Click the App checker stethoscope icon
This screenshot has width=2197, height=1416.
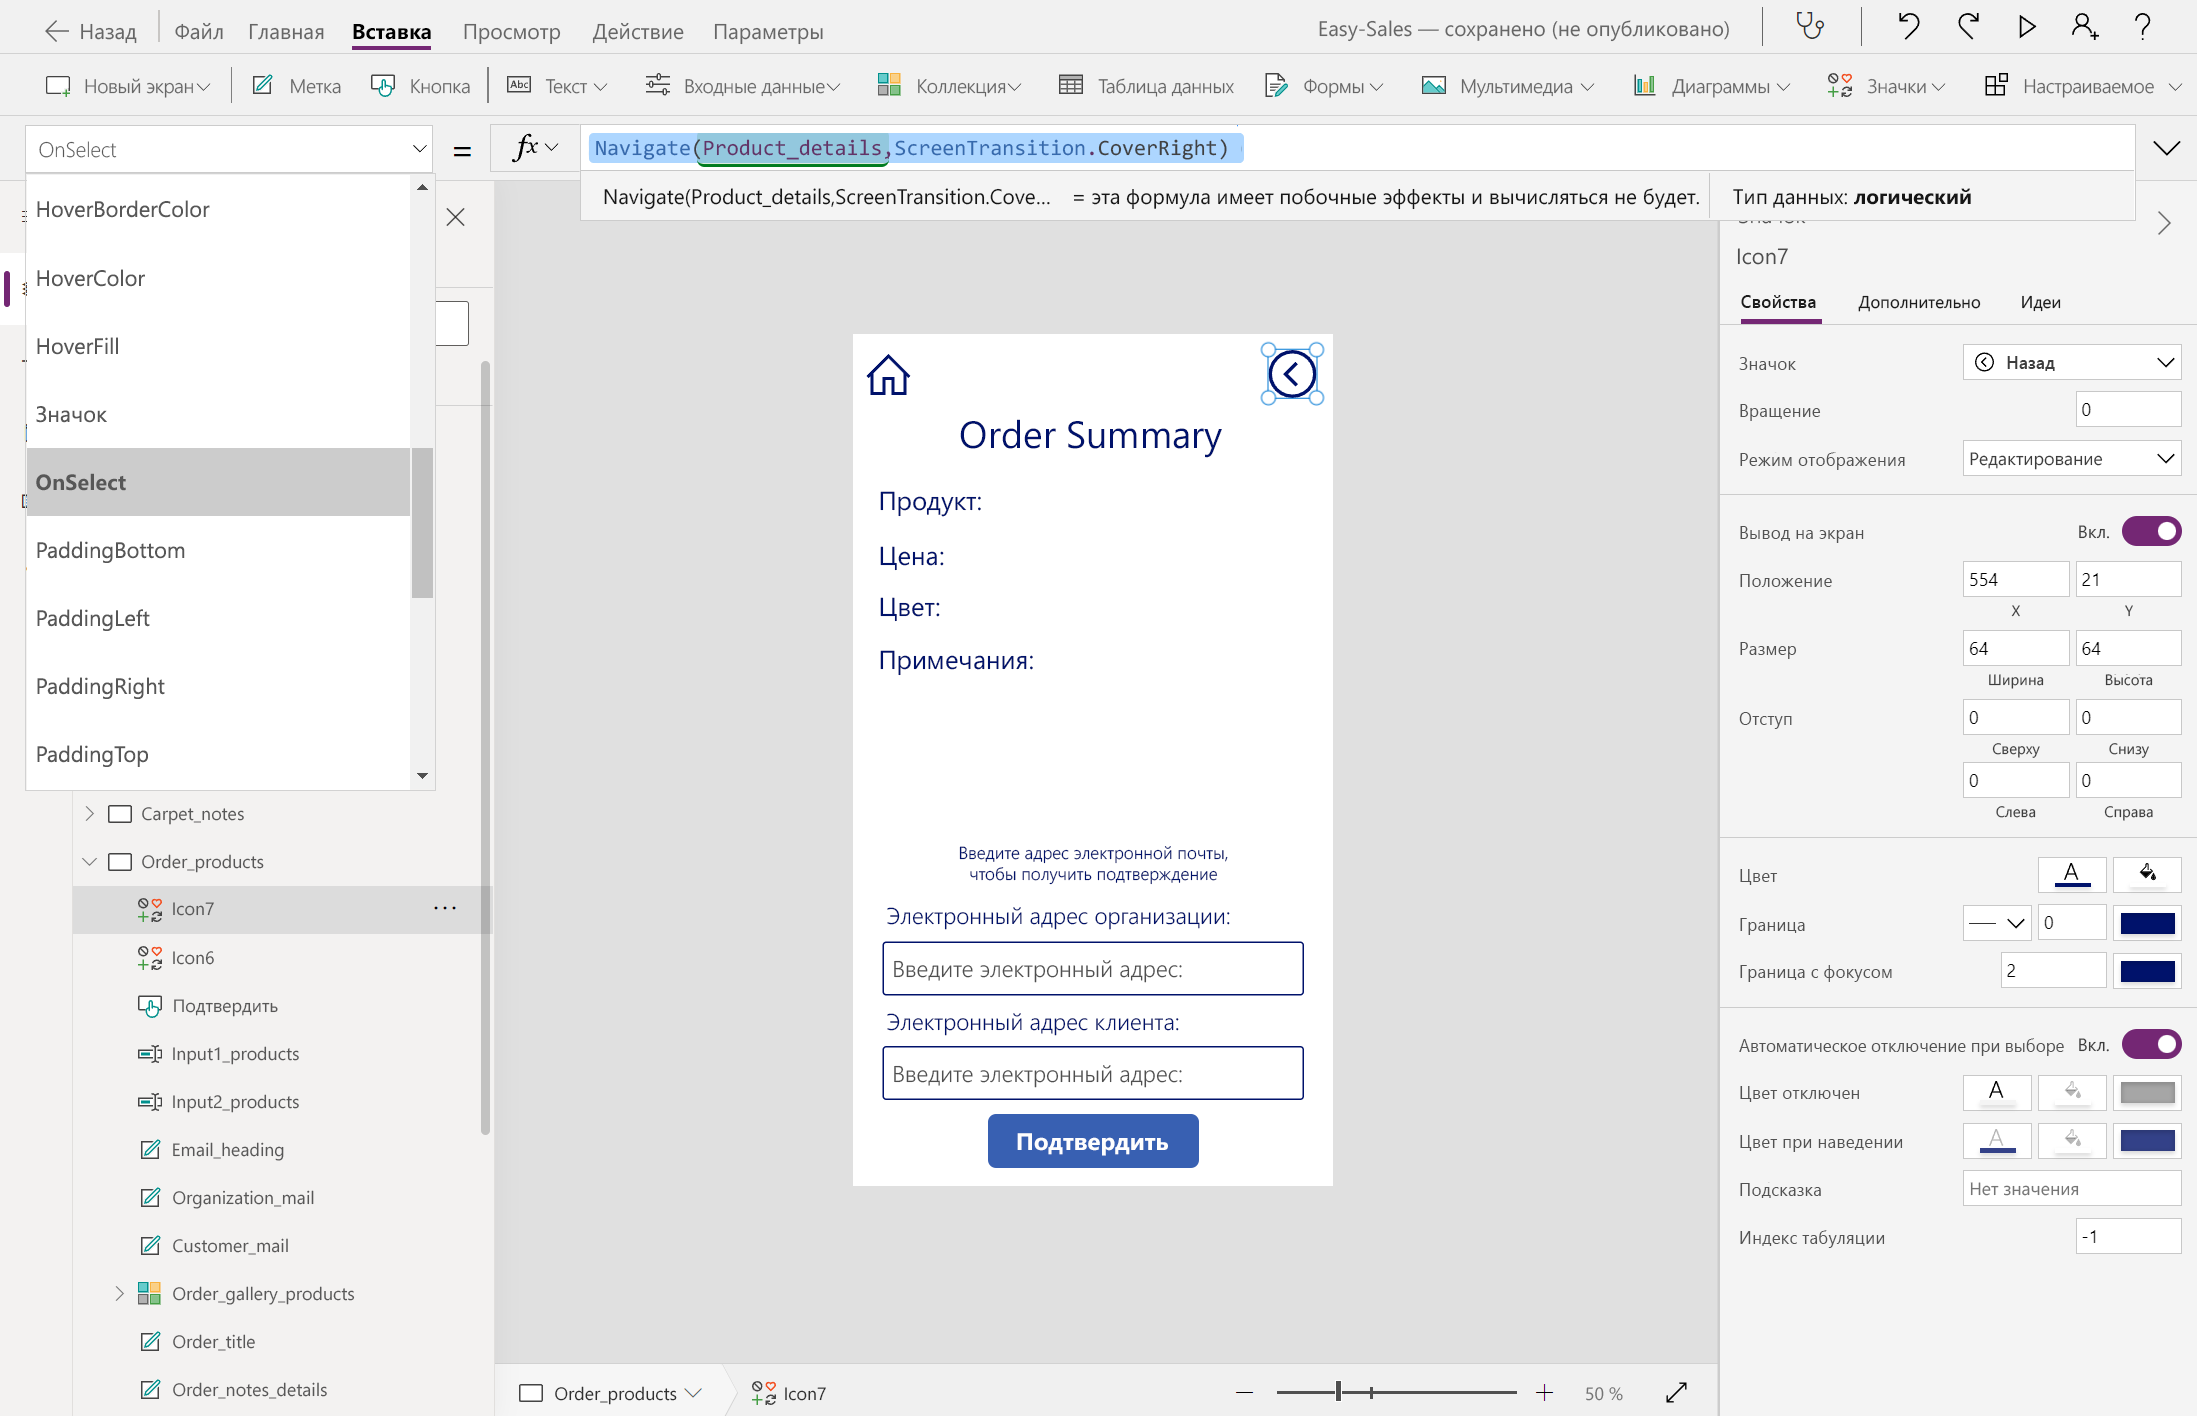tap(1811, 27)
